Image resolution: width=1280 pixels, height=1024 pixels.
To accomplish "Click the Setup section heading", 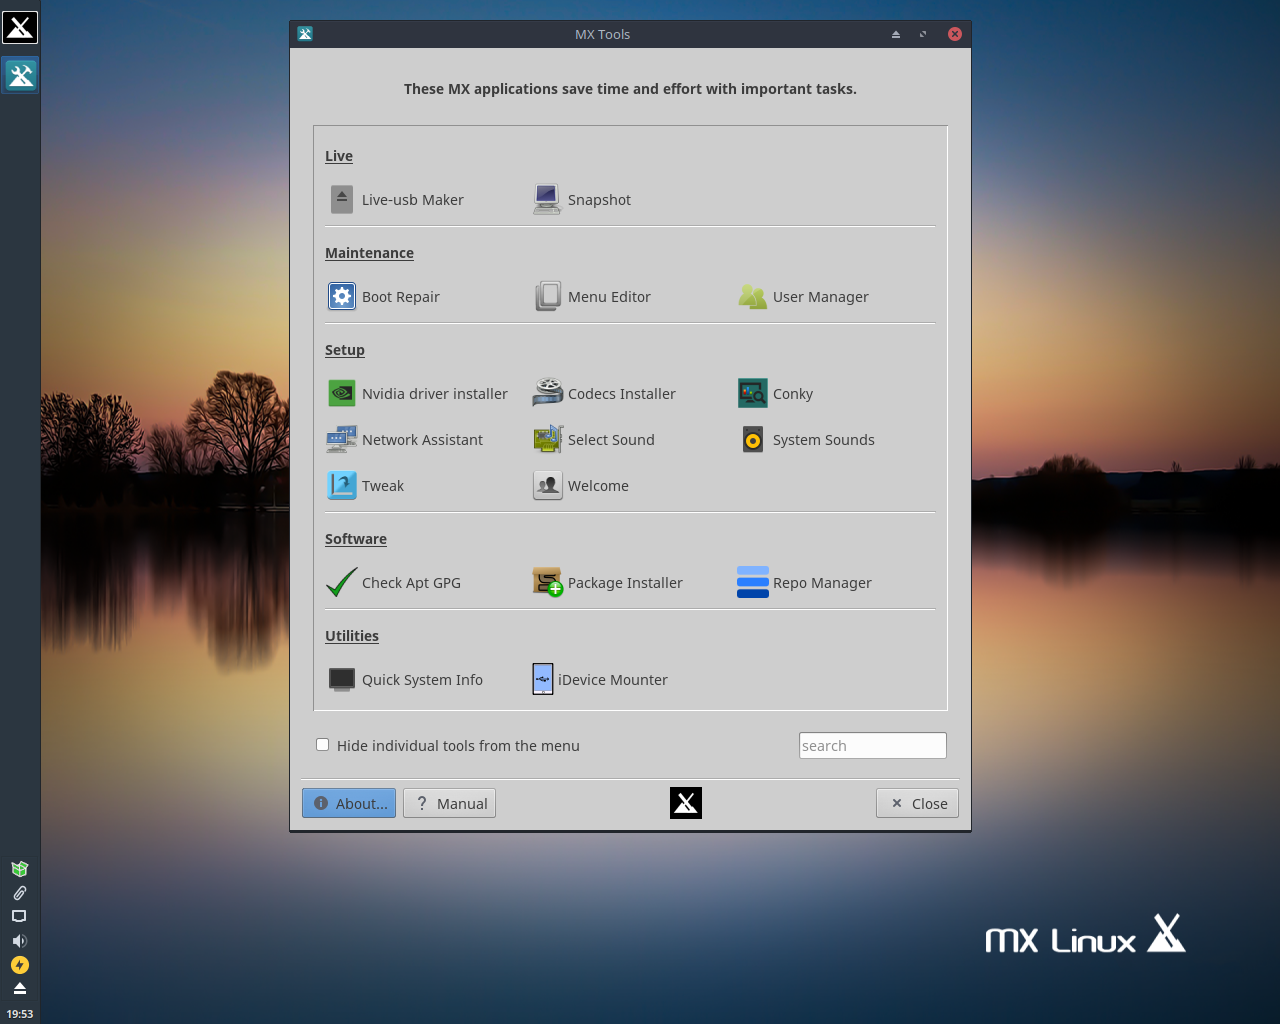I will pos(345,350).
